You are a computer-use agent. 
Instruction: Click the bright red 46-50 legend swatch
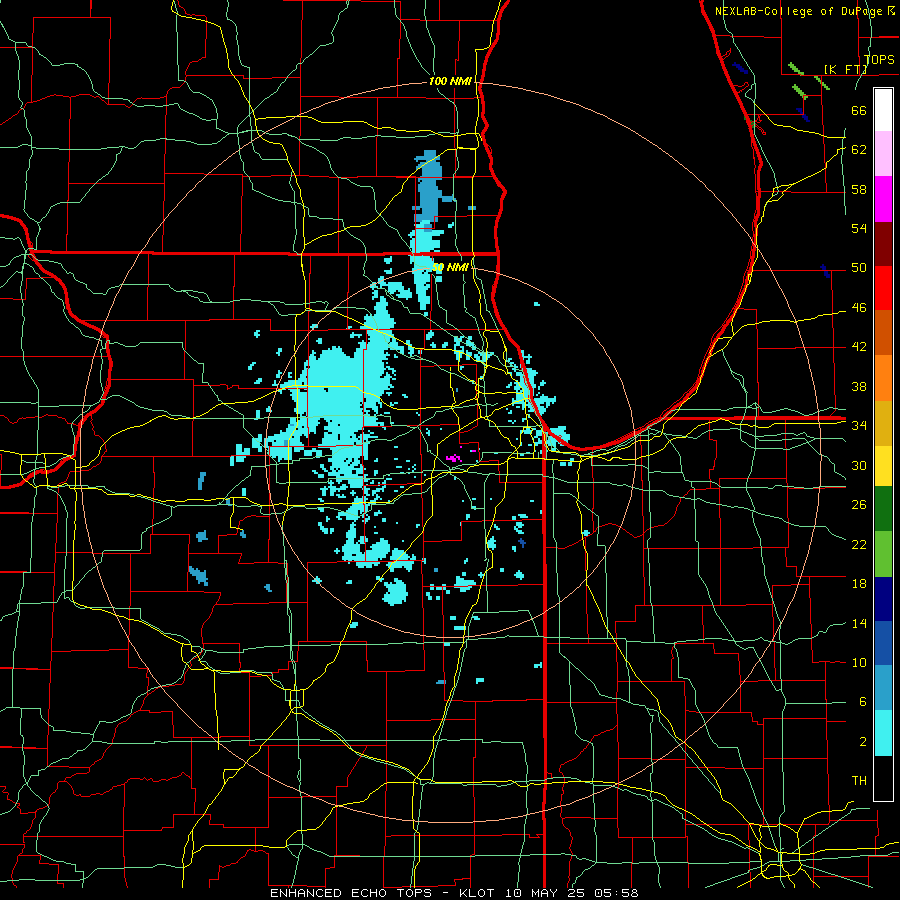click(883, 288)
